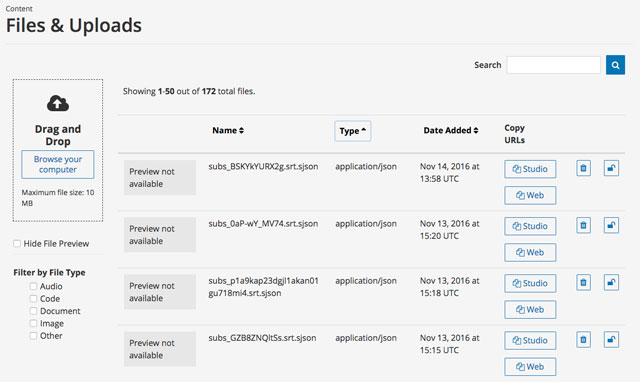Toggle lock for subs_0aP-wY_MV74.srt.sjson file
Viewport: 640px width, 382px height.
click(x=611, y=225)
